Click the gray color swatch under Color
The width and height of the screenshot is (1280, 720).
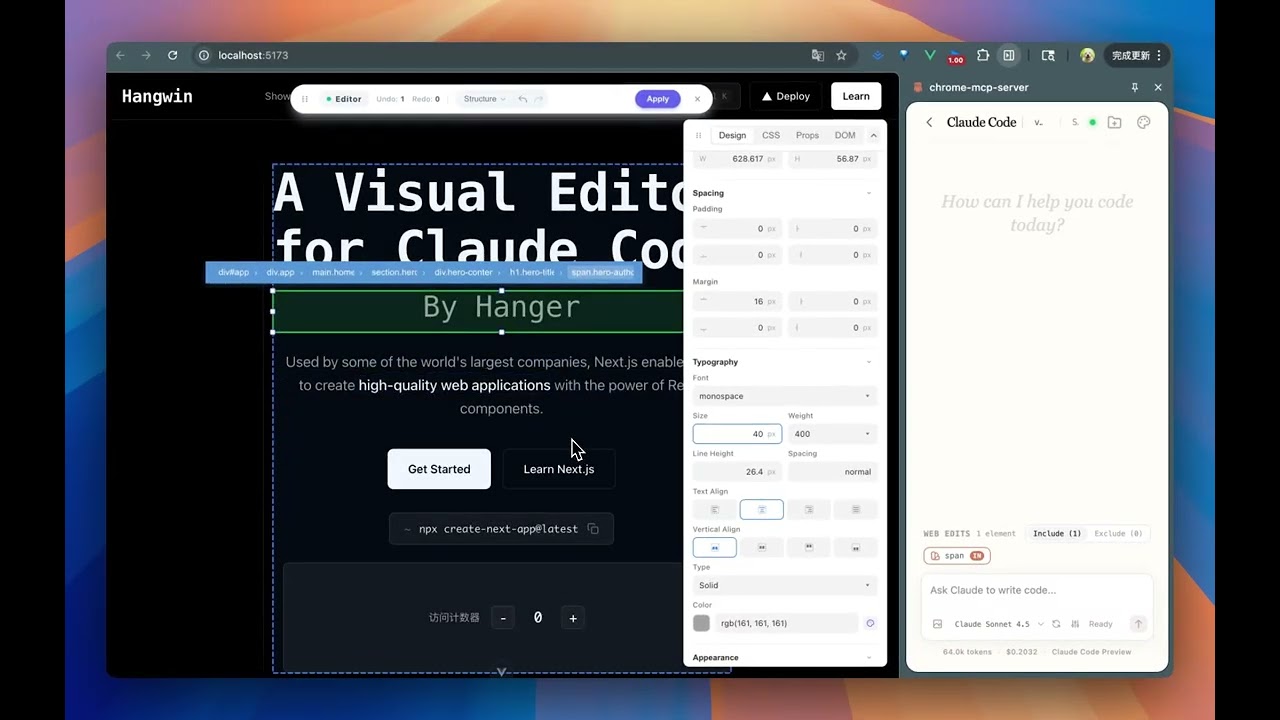pyautogui.click(x=701, y=623)
